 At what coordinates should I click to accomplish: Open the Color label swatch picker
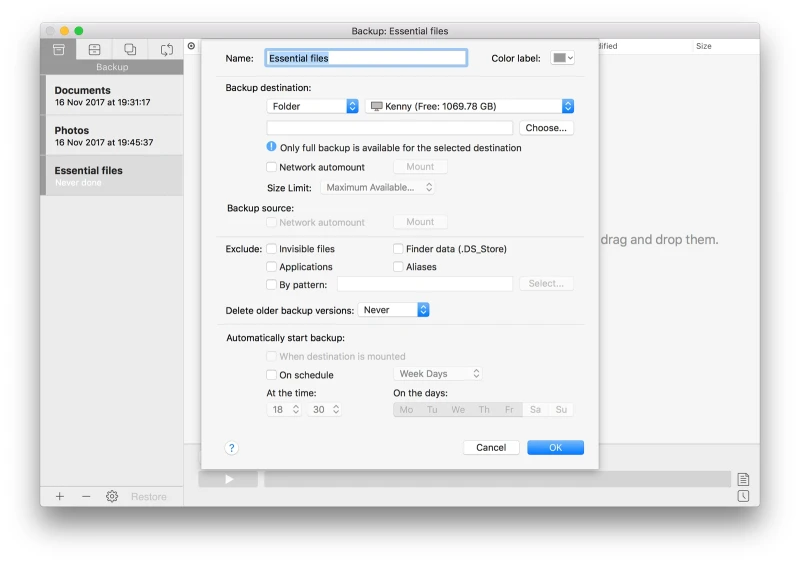pos(563,58)
